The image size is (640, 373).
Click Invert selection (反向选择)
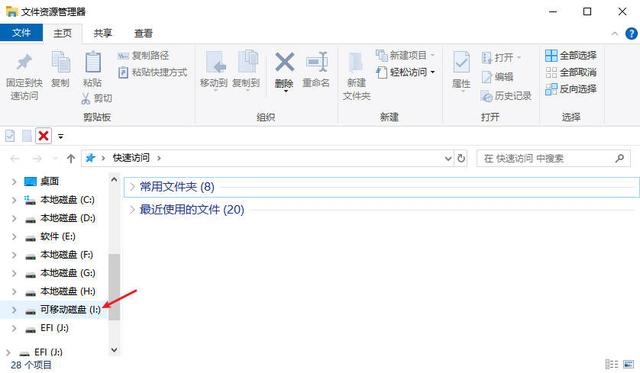click(x=571, y=89)
